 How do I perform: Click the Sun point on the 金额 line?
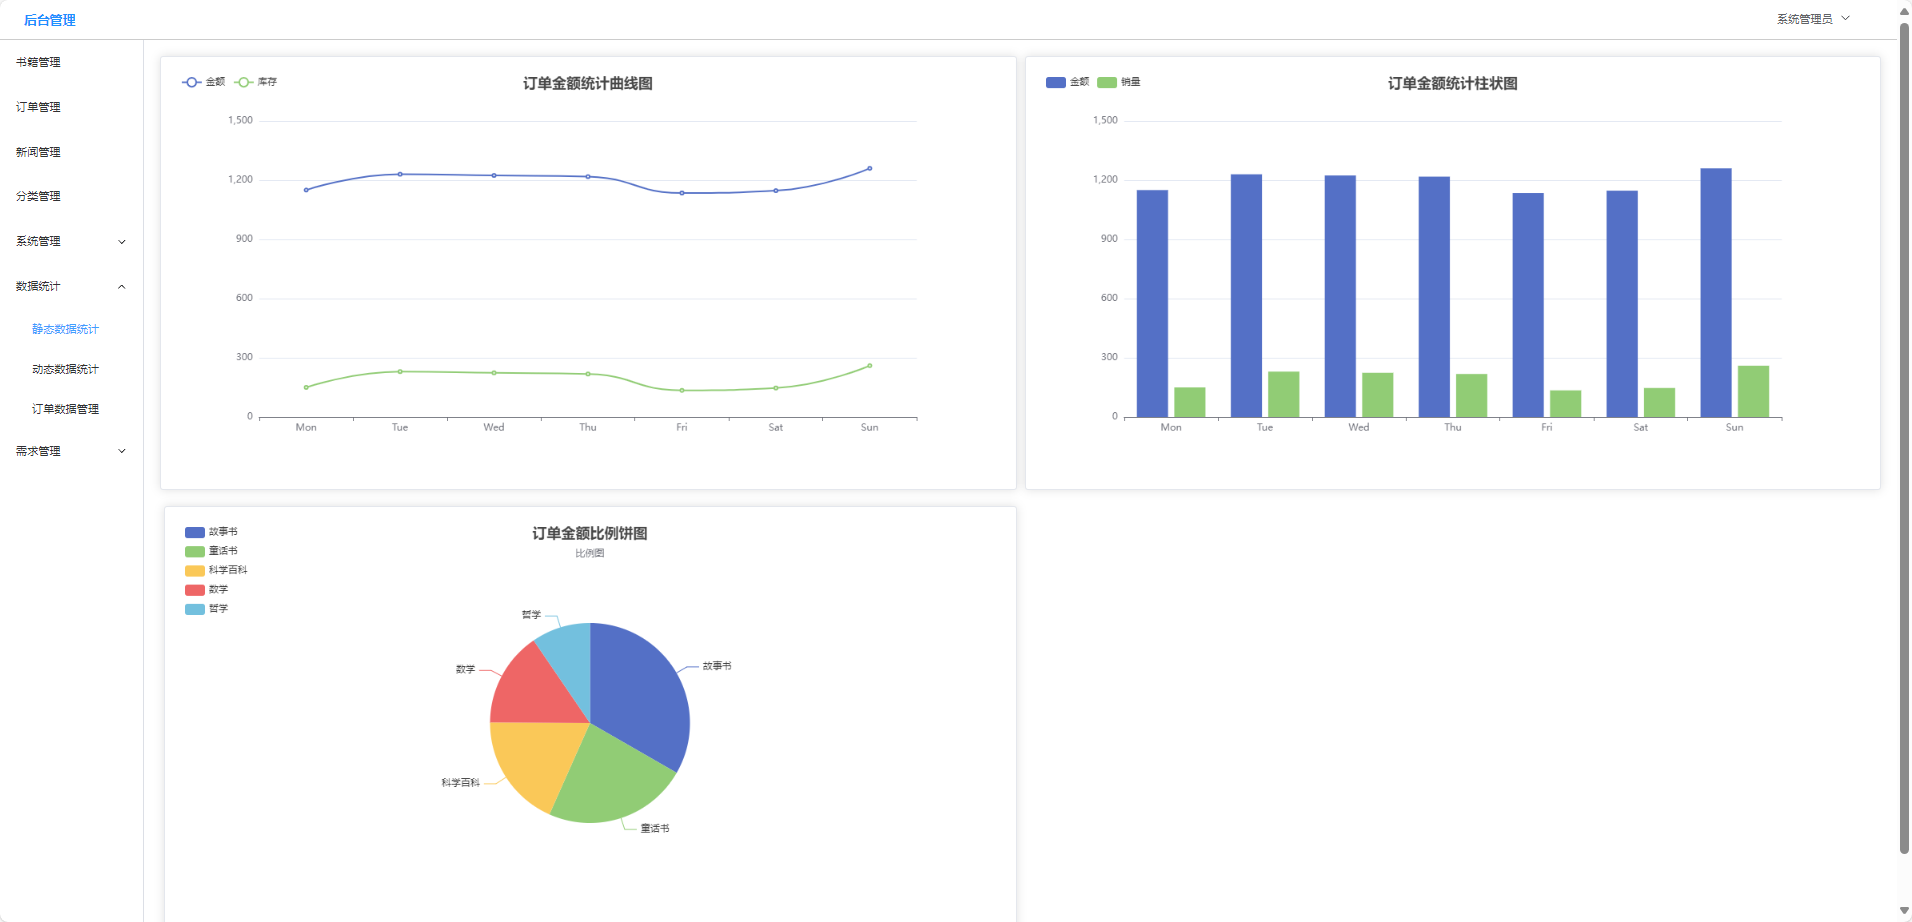[870, 168]
